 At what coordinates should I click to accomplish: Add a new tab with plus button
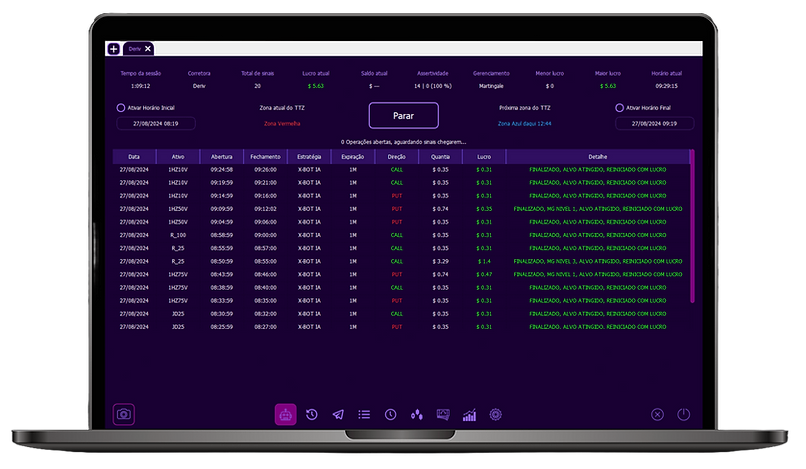point(113,48)
